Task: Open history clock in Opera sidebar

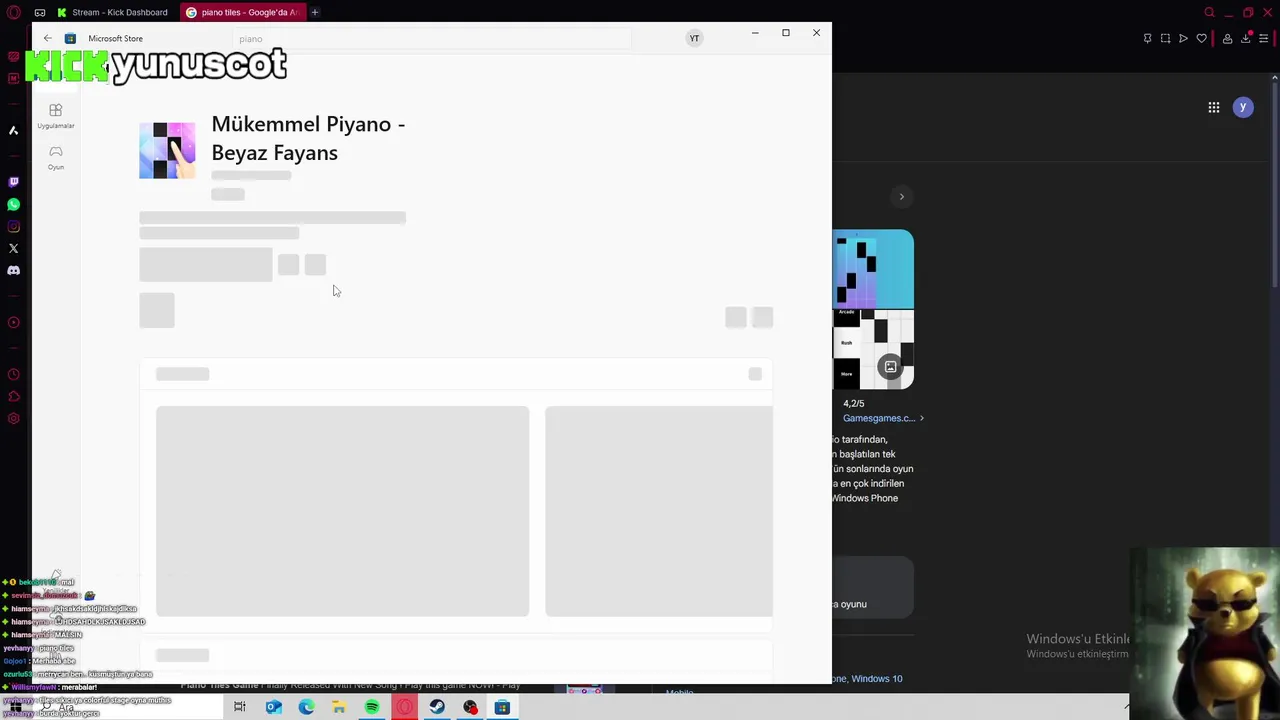Action: click(13, 374)
